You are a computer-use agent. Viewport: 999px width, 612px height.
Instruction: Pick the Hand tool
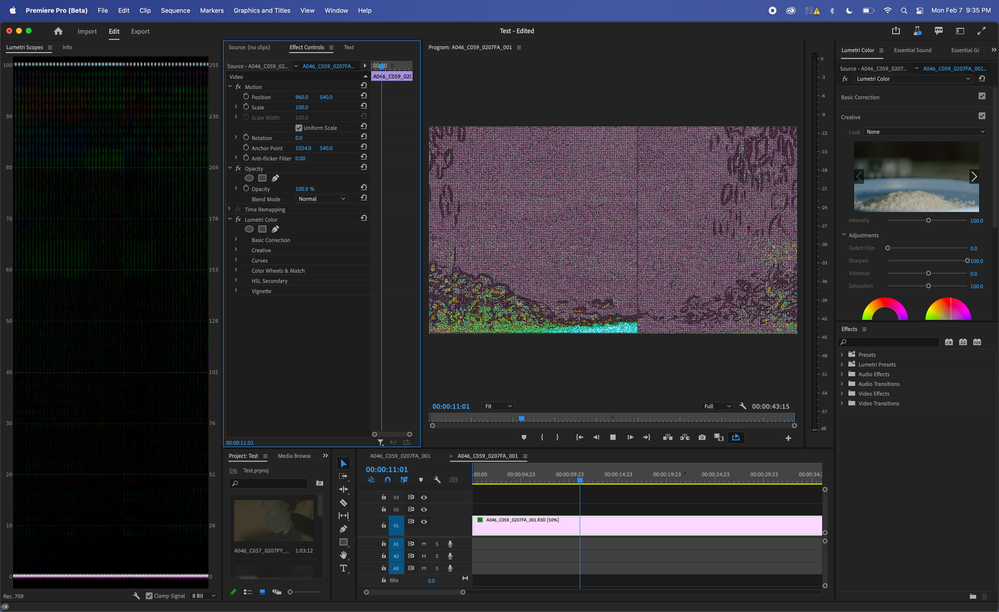(x=343, y=555)
